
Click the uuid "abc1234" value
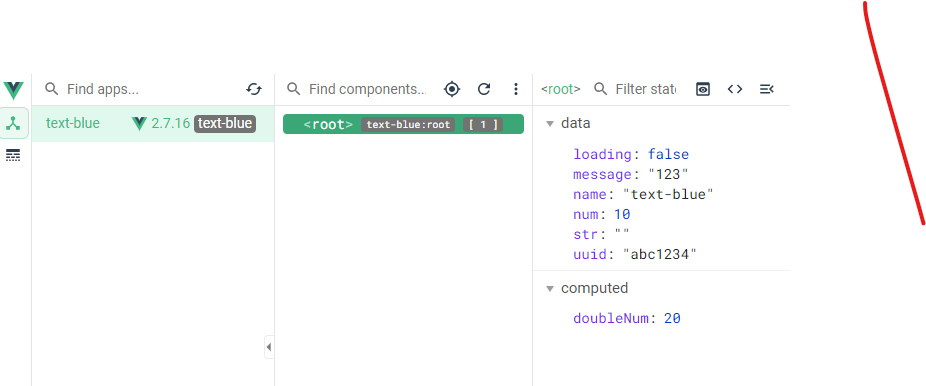(660, 254)
